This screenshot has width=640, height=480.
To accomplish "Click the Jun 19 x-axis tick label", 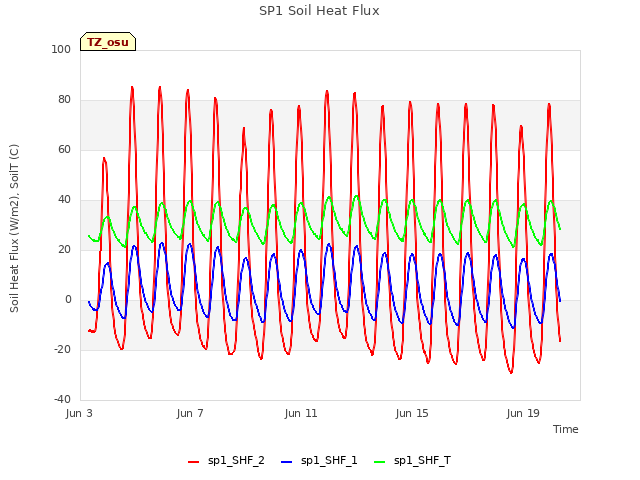I will point(523,413).
